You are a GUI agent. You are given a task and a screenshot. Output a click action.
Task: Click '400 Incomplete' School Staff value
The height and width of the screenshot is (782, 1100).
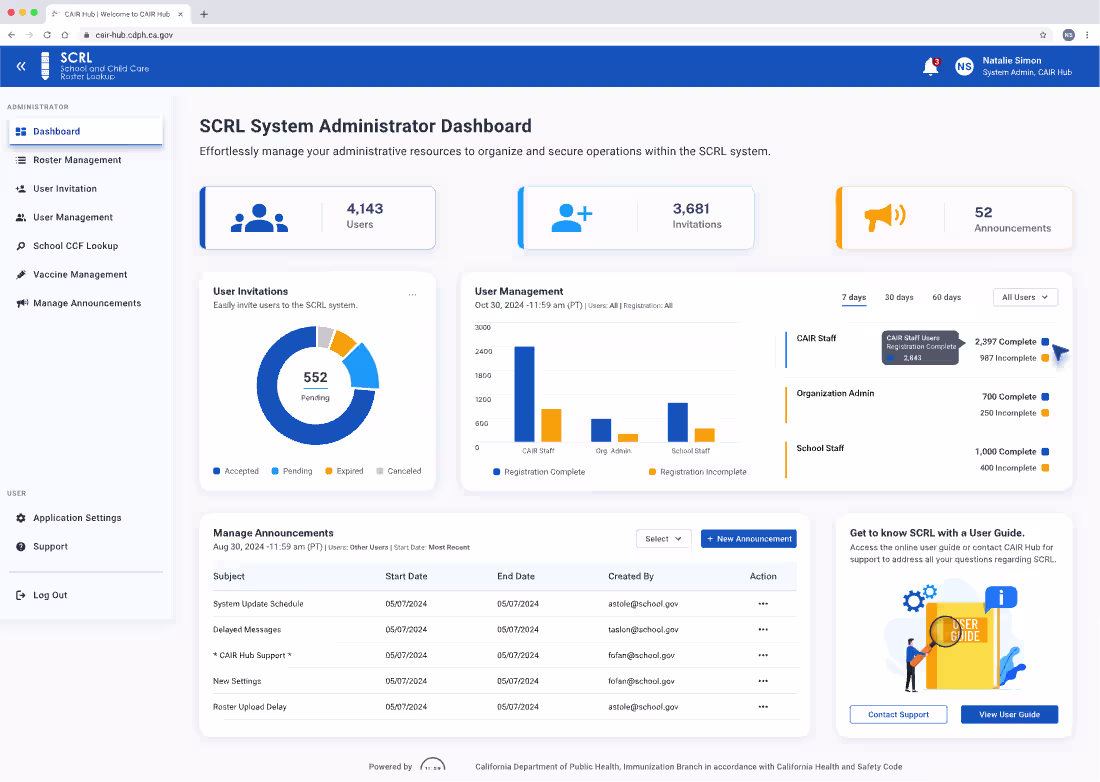[1007, 468]
